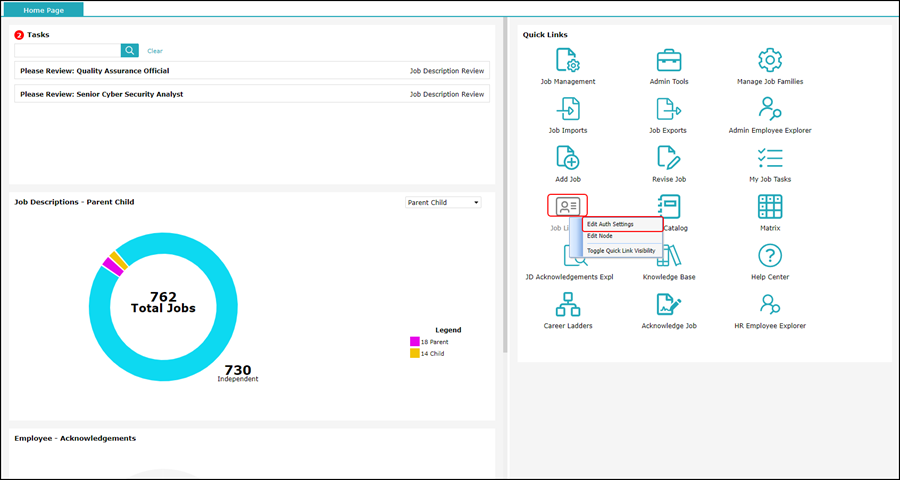
Task: Click the Job Library ID card icon
Action: 568,206
